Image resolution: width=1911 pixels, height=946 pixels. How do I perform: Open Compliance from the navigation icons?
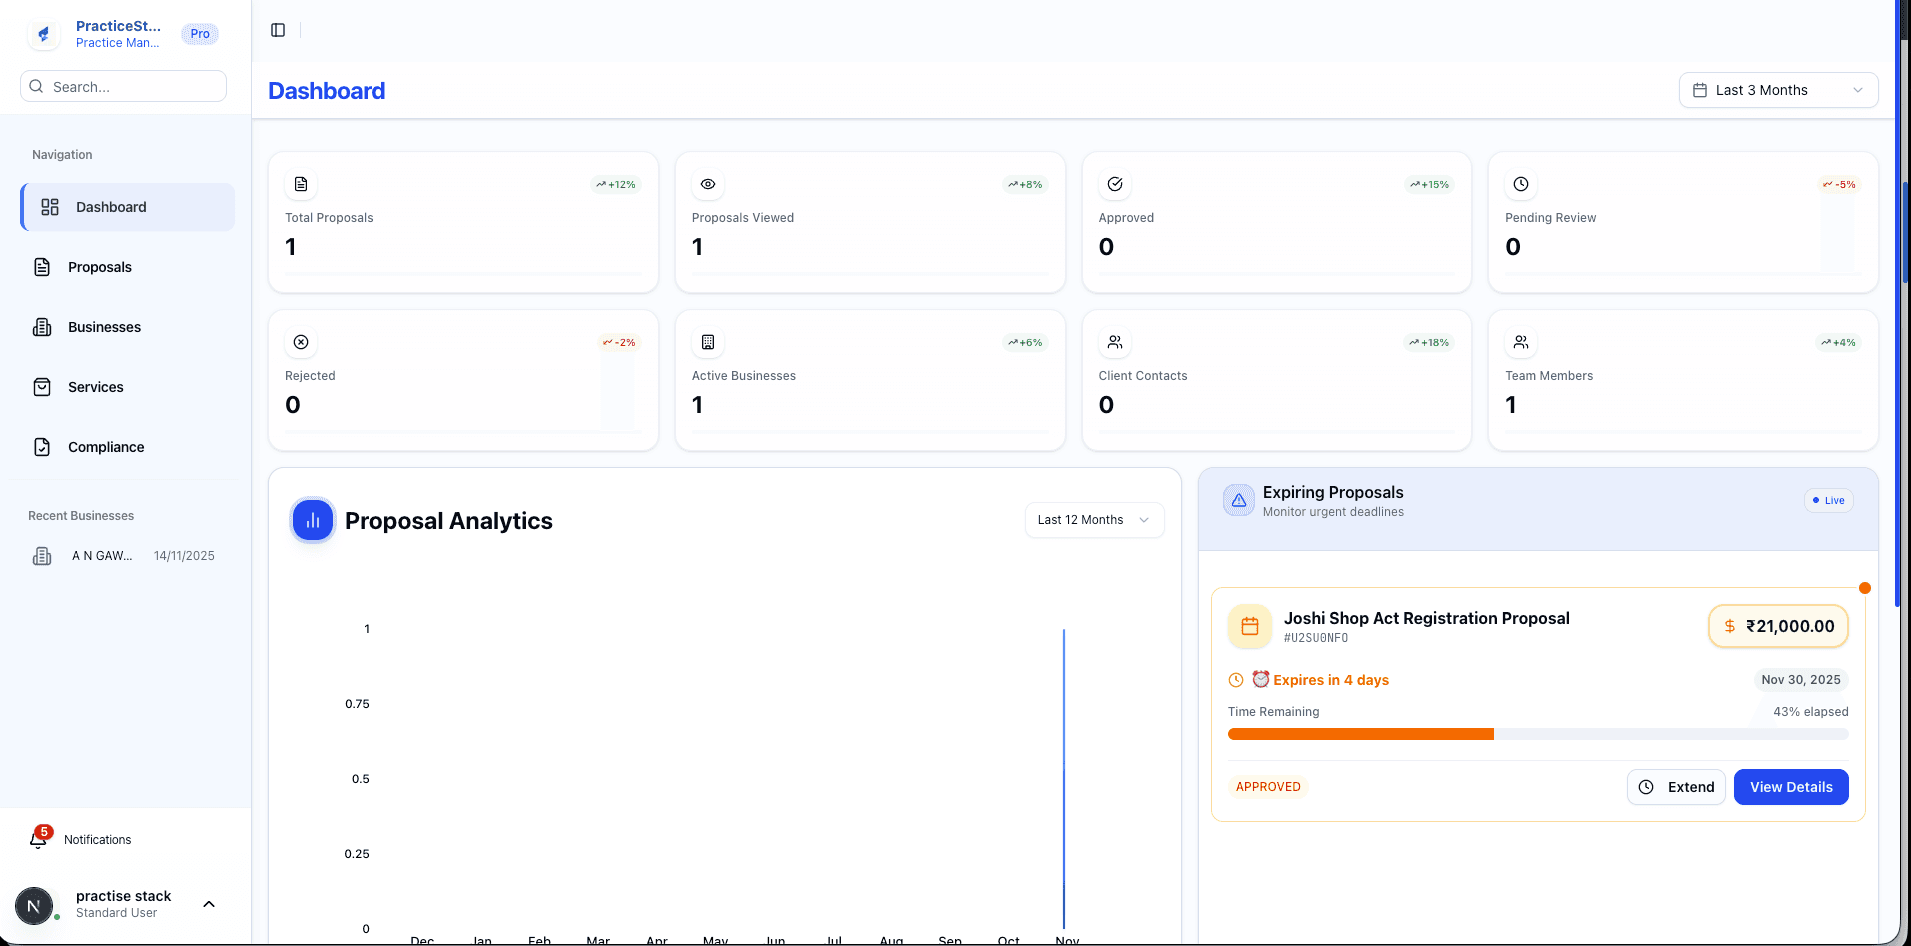[x=41, y=447]
